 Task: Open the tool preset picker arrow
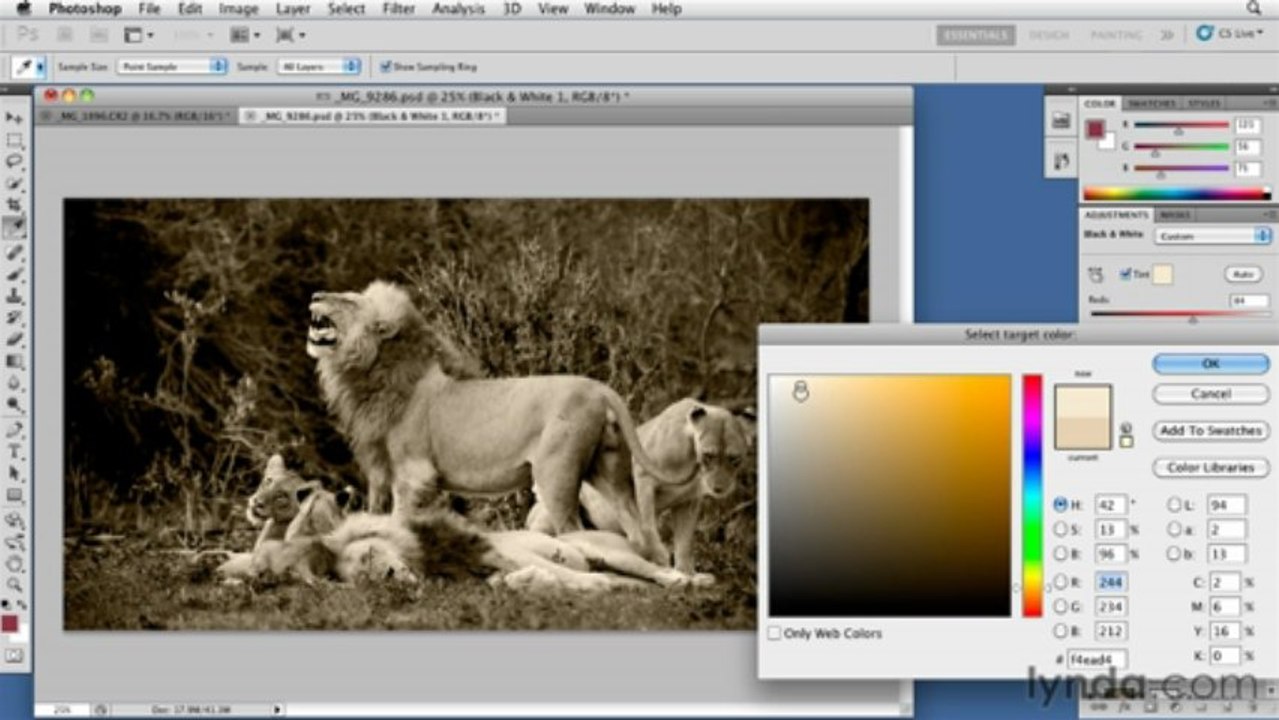click(x=41, y=67)
